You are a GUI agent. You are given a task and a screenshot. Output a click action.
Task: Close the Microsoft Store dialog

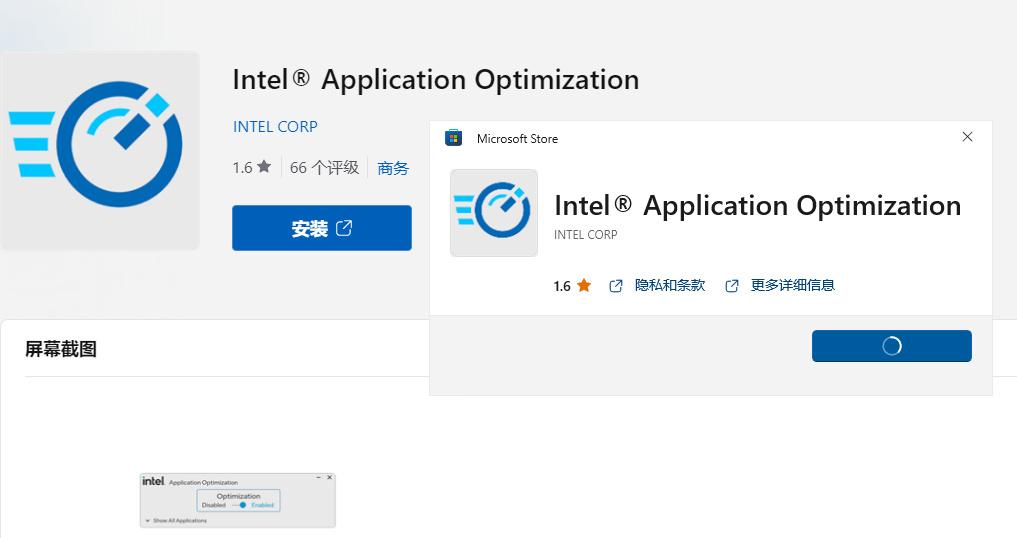[967, 137]
